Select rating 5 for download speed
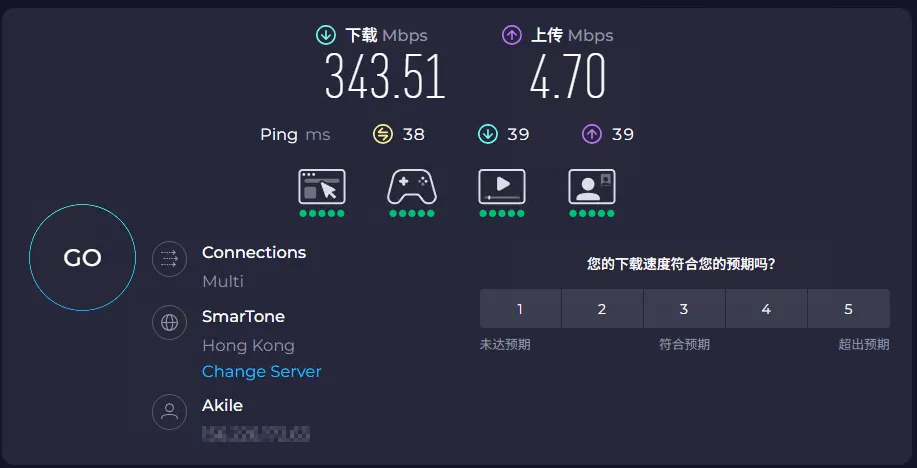Screen dimensions: 917x468 coord(848,309)
